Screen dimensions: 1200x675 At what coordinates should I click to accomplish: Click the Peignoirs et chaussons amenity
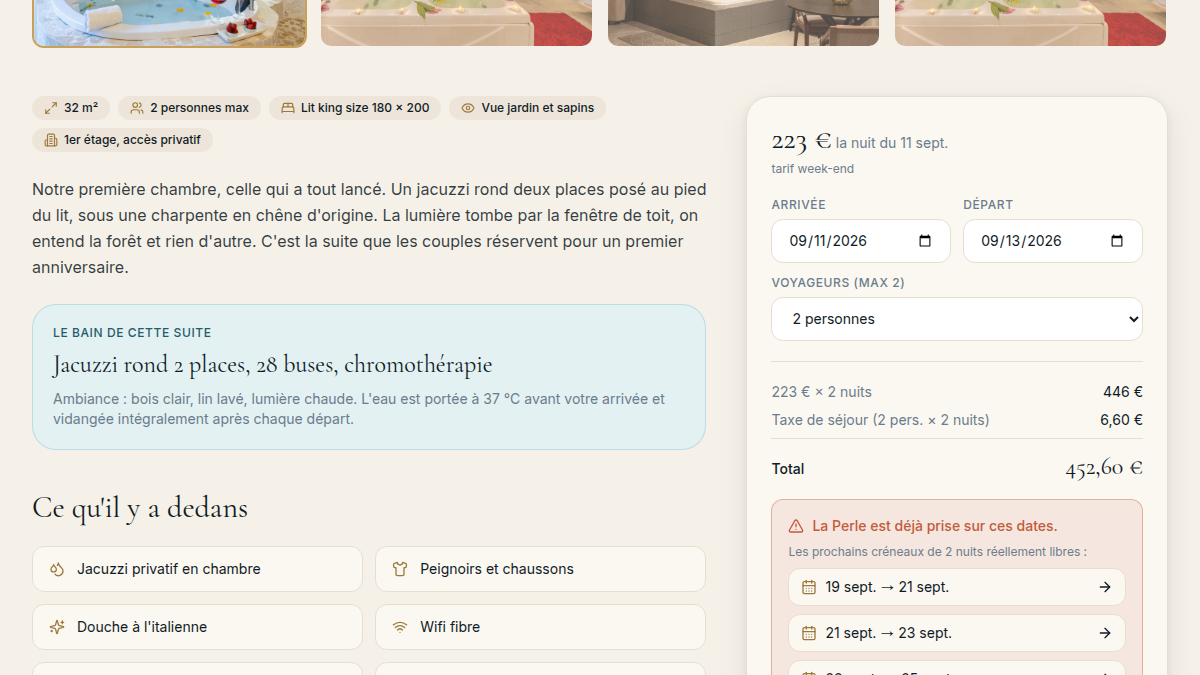(540, 569)
